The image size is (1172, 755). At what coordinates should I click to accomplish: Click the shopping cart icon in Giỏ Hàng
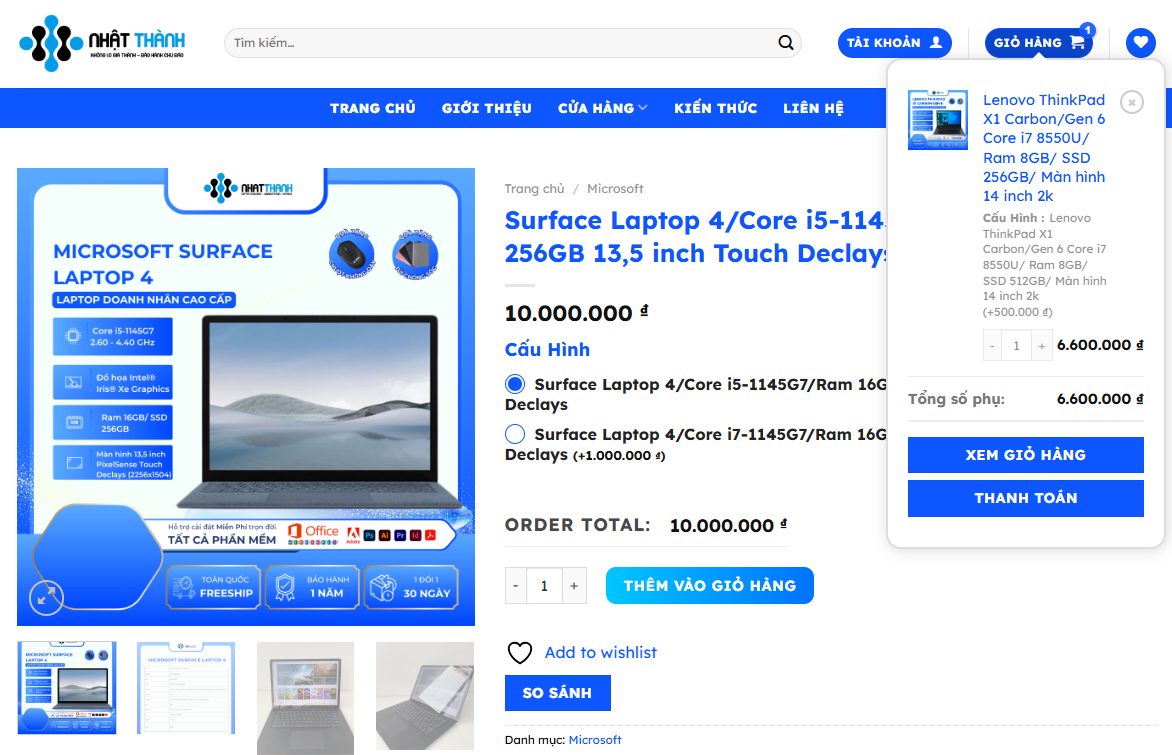(1077, 43)
